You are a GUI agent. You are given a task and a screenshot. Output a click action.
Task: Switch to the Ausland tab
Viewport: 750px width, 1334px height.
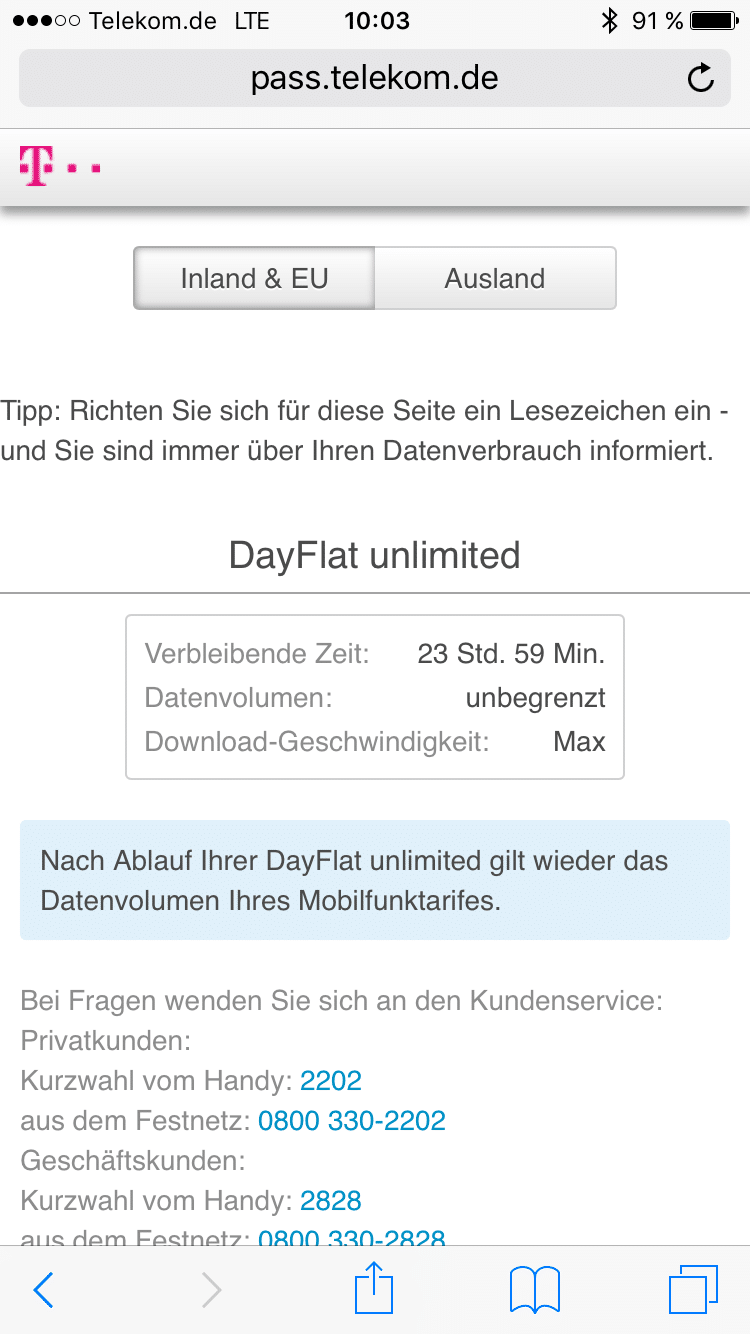pos(495,278)
